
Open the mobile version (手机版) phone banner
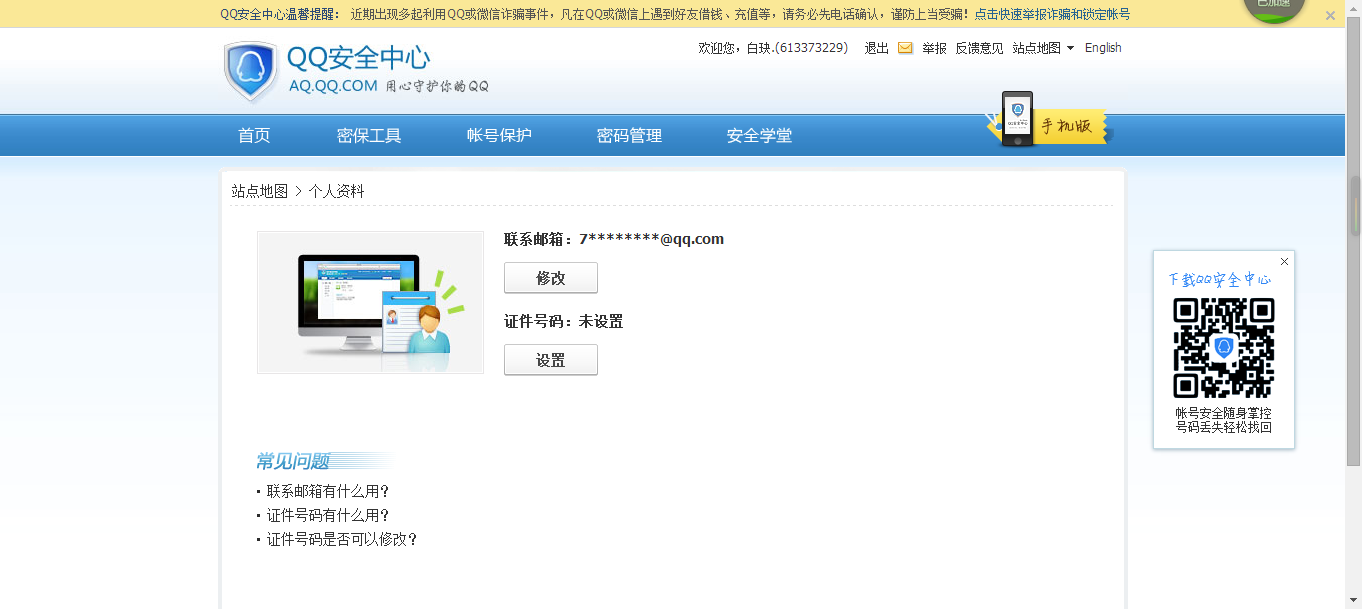tap(1049, 121)
